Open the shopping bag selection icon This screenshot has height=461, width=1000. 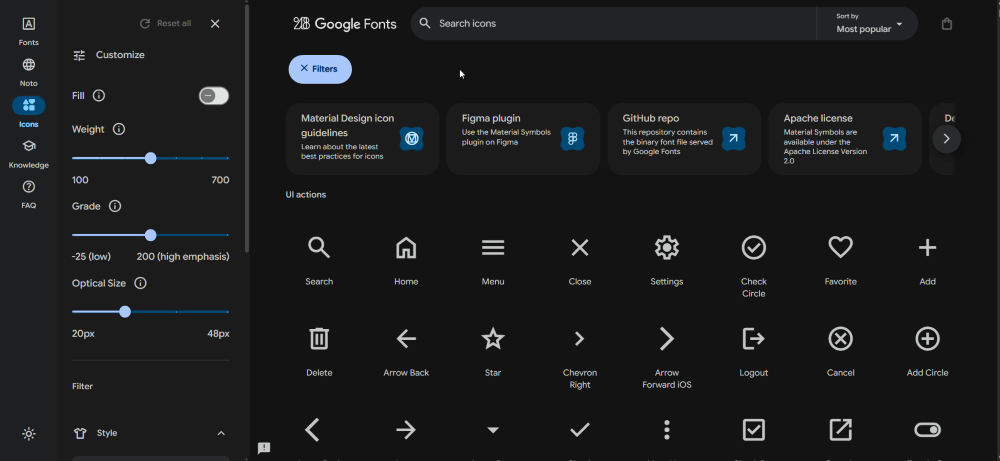click(x=946, y=24)
